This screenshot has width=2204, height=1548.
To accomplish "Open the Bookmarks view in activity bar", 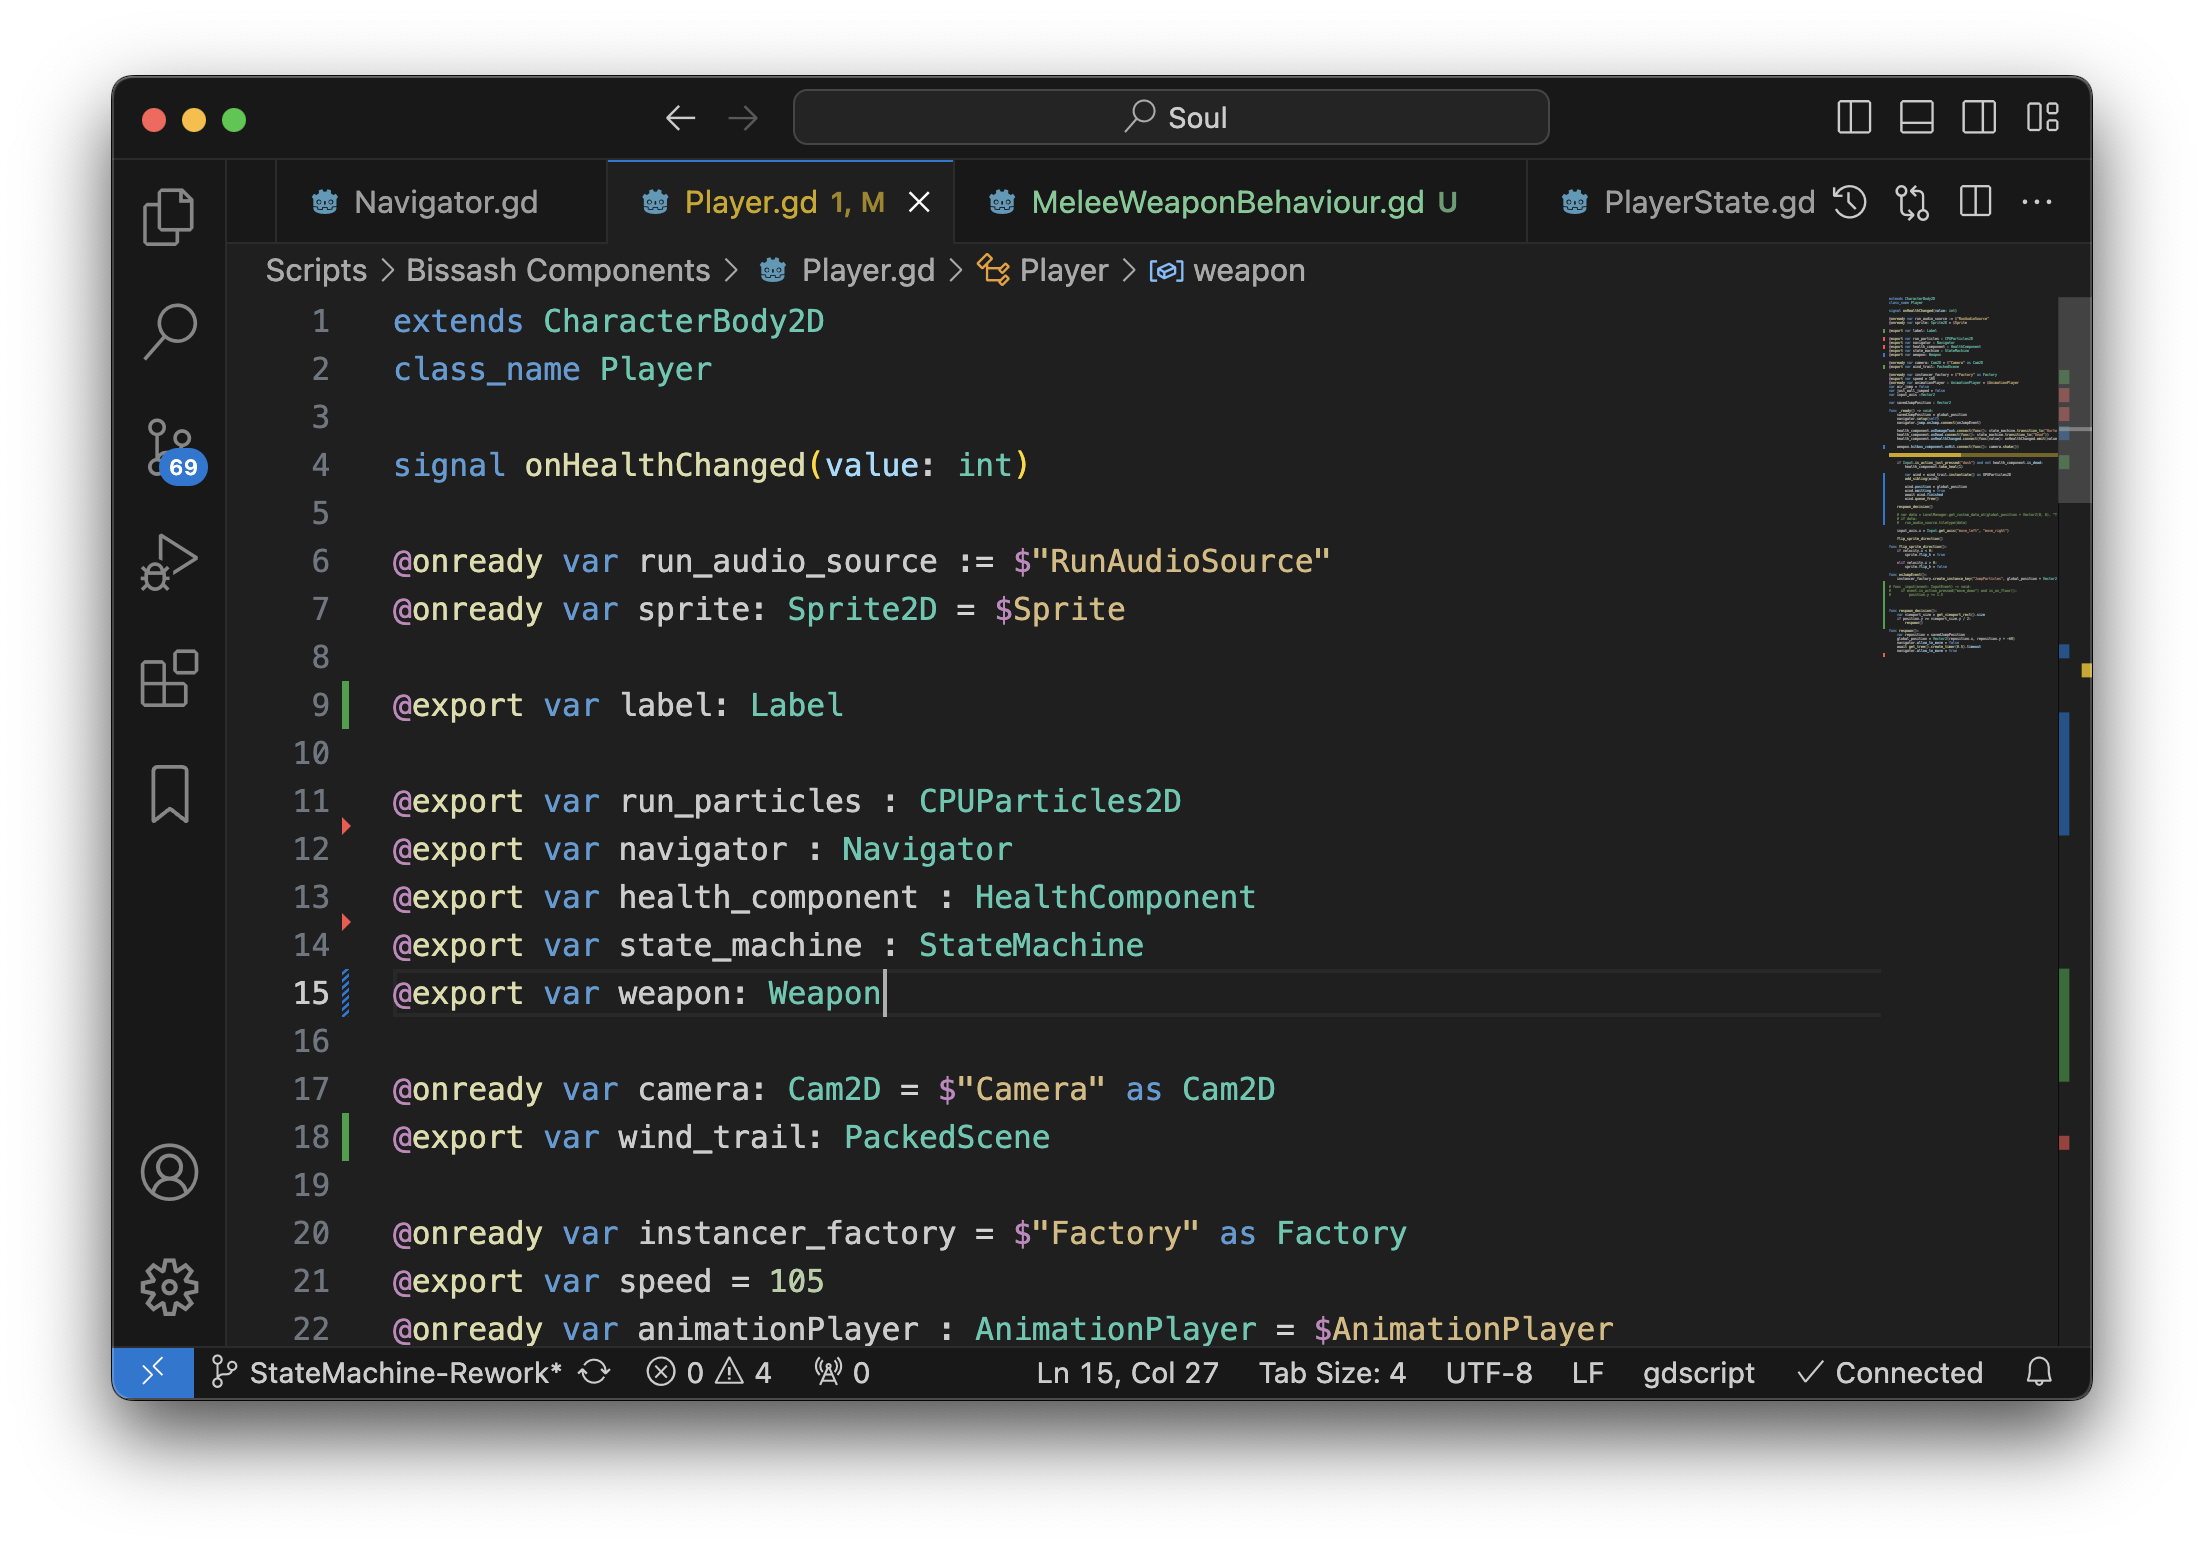I will [168, 794].
